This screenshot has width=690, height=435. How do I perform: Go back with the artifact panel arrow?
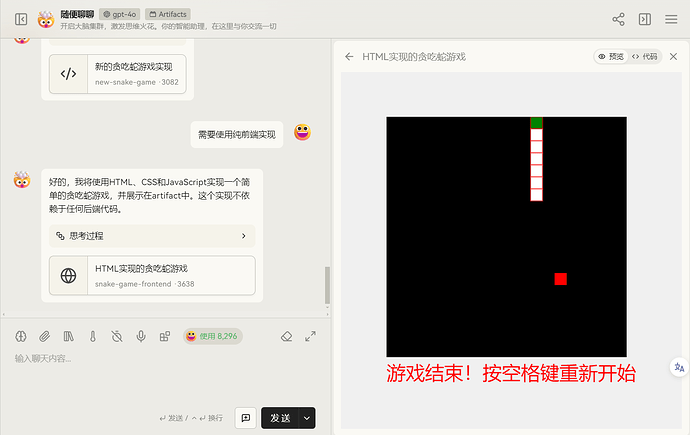[x=349, y=57]
